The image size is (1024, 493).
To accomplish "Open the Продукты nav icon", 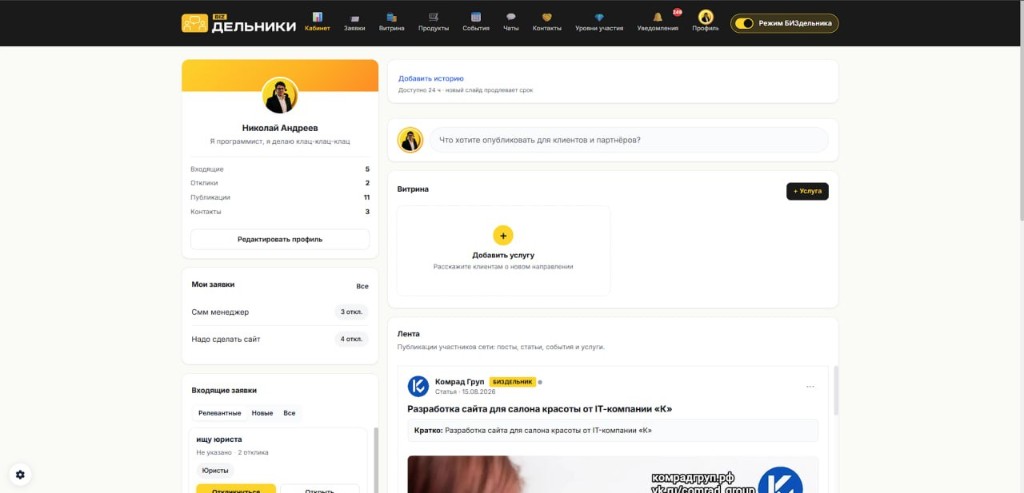I will (434, 18).
